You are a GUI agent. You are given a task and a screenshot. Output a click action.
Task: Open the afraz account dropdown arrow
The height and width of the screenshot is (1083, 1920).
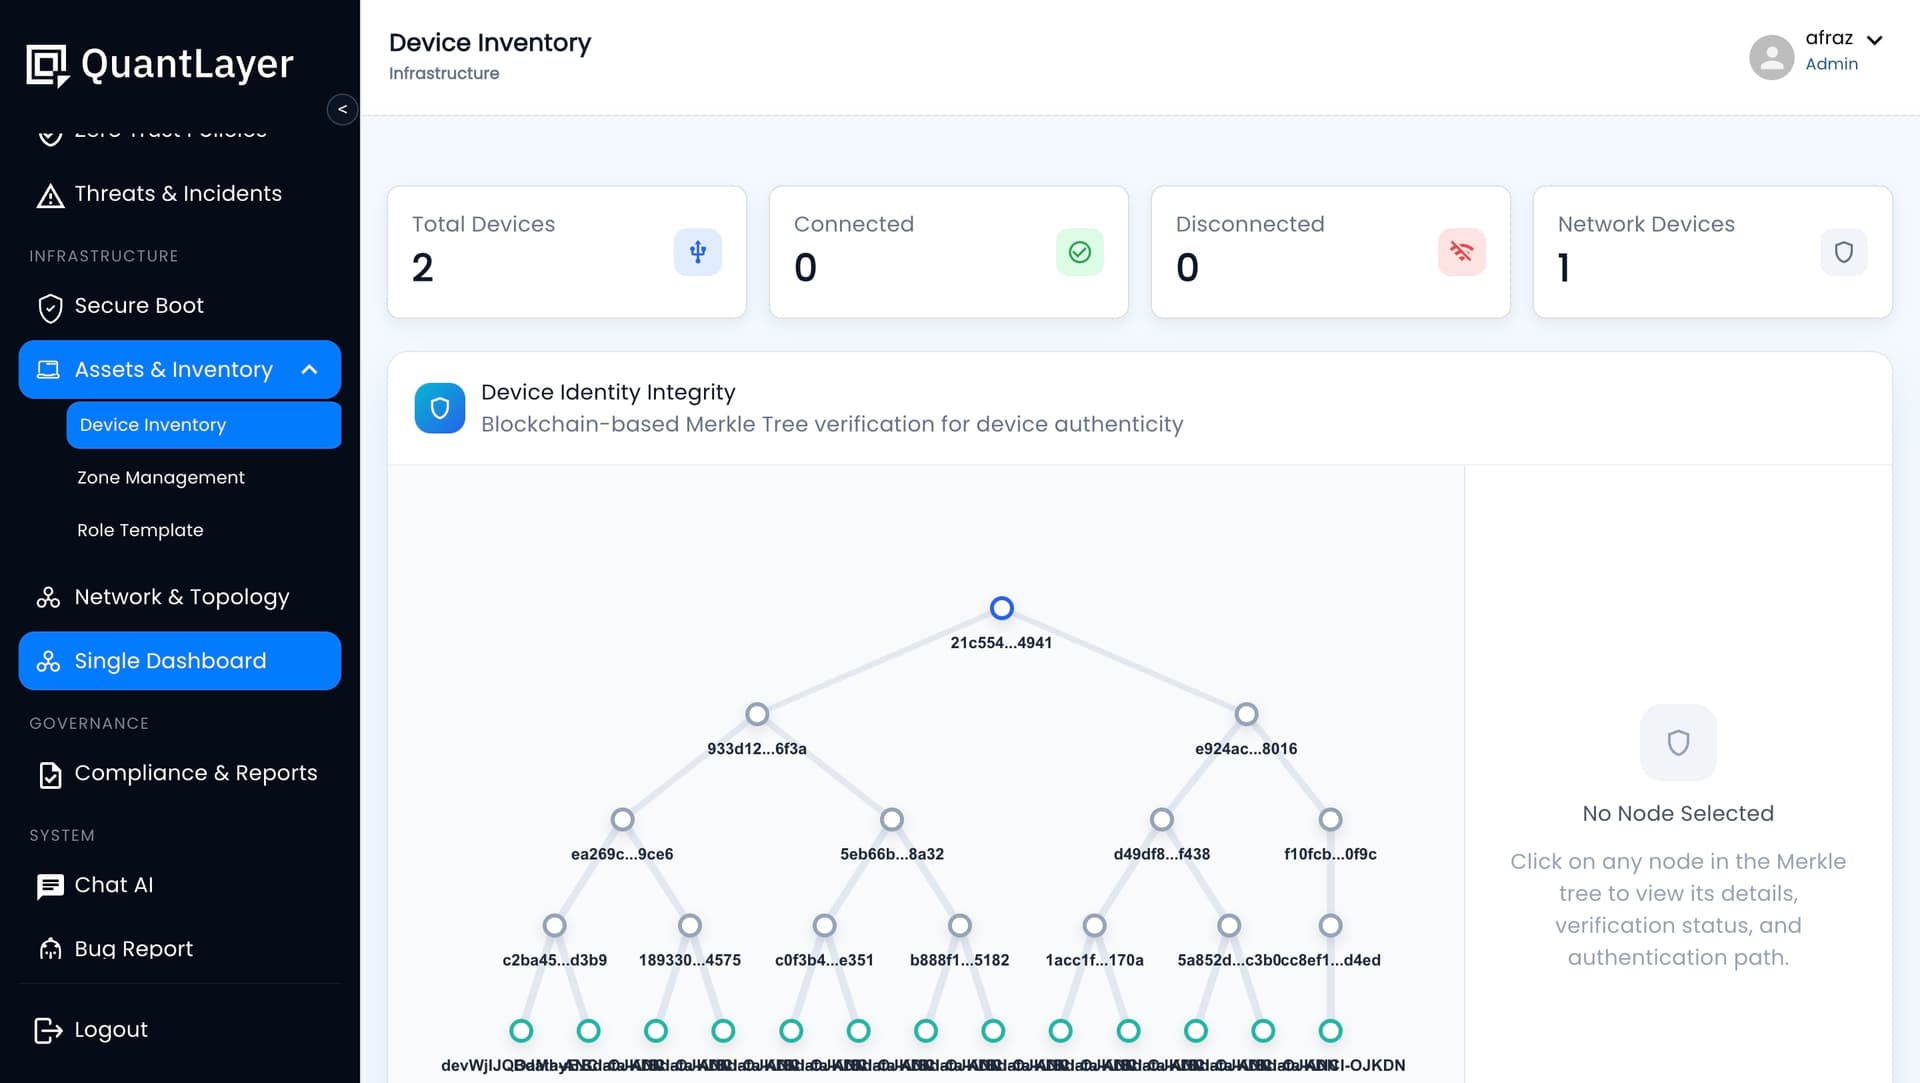[1875, 40]
